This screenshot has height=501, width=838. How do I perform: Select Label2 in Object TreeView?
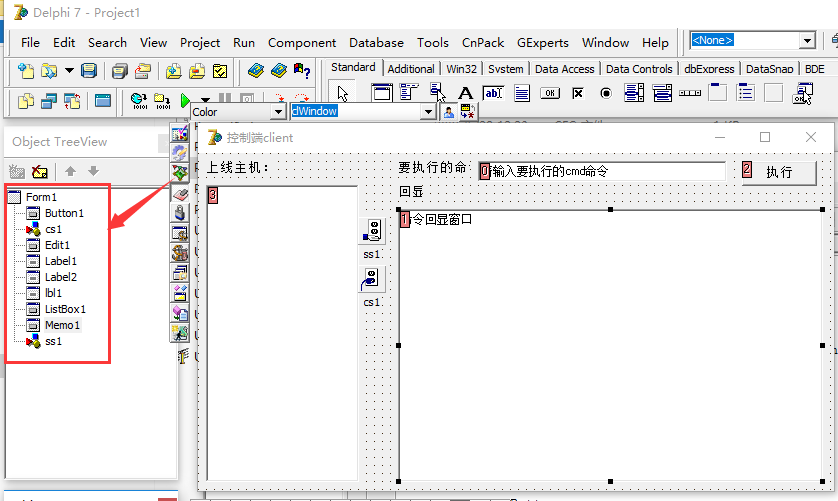coord(61,278)
